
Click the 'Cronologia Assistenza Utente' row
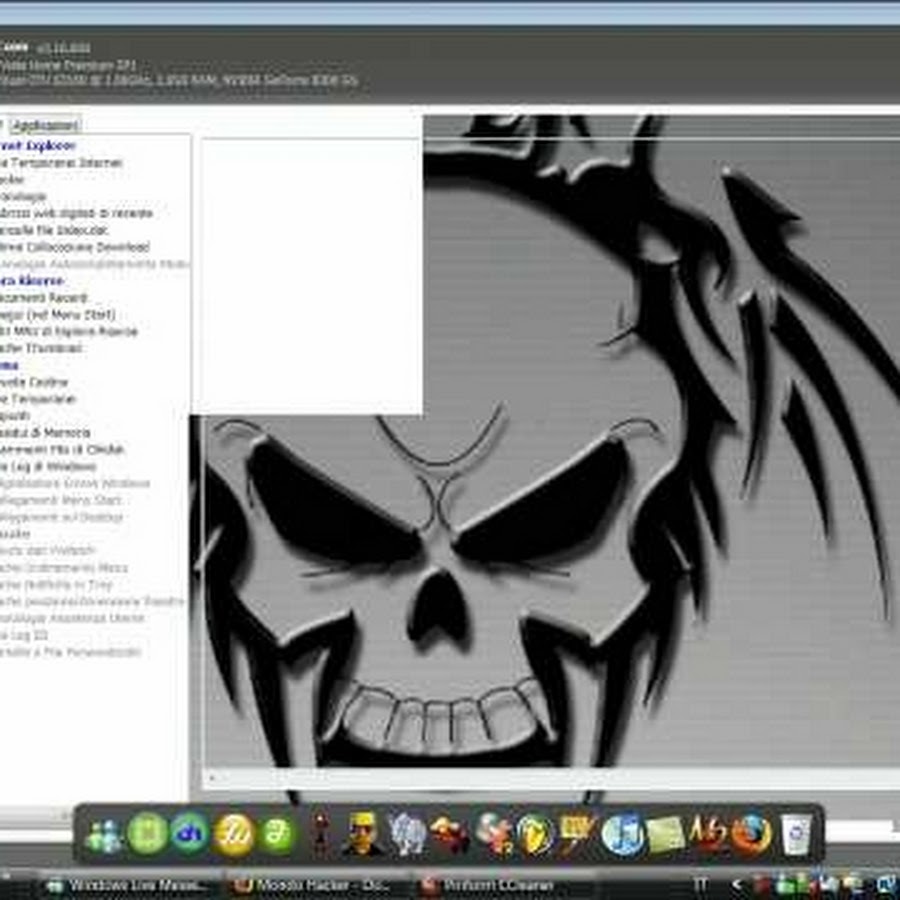[x=72, y=618]
